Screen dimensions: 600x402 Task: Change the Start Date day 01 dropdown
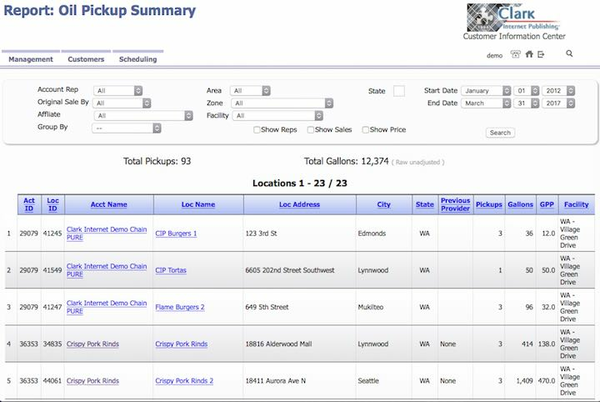526,91
